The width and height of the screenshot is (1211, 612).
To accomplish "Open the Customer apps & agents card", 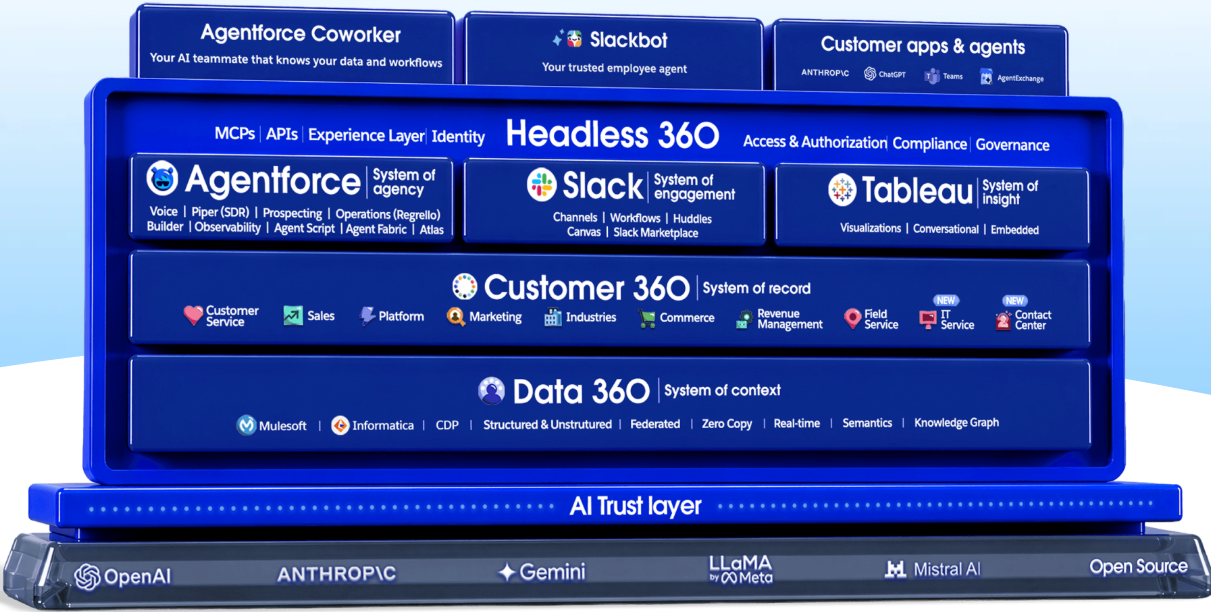I will [919, 59].
